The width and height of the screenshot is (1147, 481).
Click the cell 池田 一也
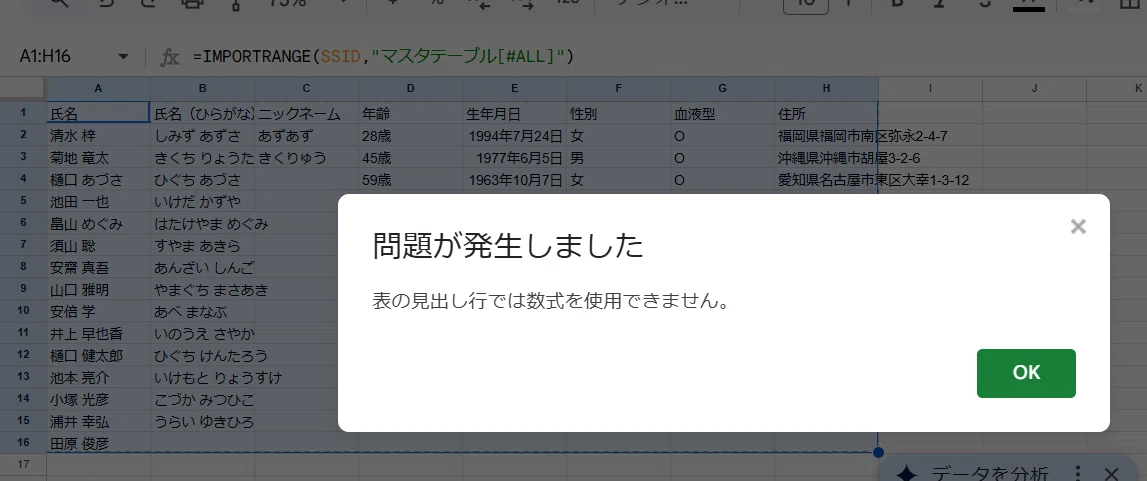point(98,201)
